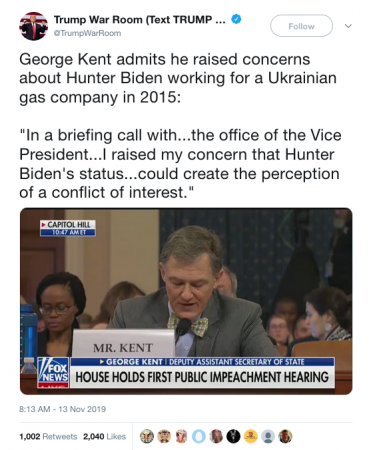This screenshot has height=450, width=373.
Task: Play the George Kent hearing video
Action: pos(186,301)
